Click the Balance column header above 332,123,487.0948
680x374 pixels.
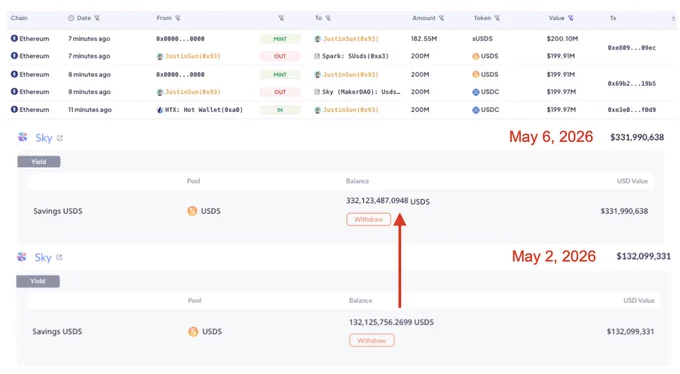[357, 181]
